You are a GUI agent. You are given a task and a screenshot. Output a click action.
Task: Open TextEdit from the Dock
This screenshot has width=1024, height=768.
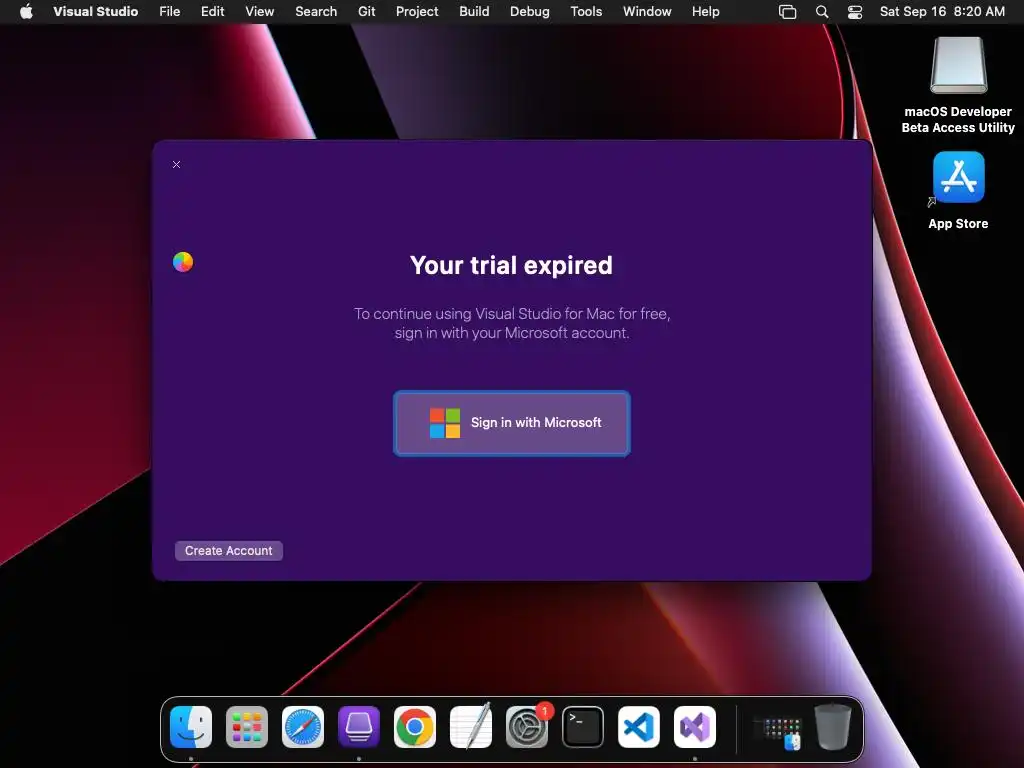pos(471,726)
